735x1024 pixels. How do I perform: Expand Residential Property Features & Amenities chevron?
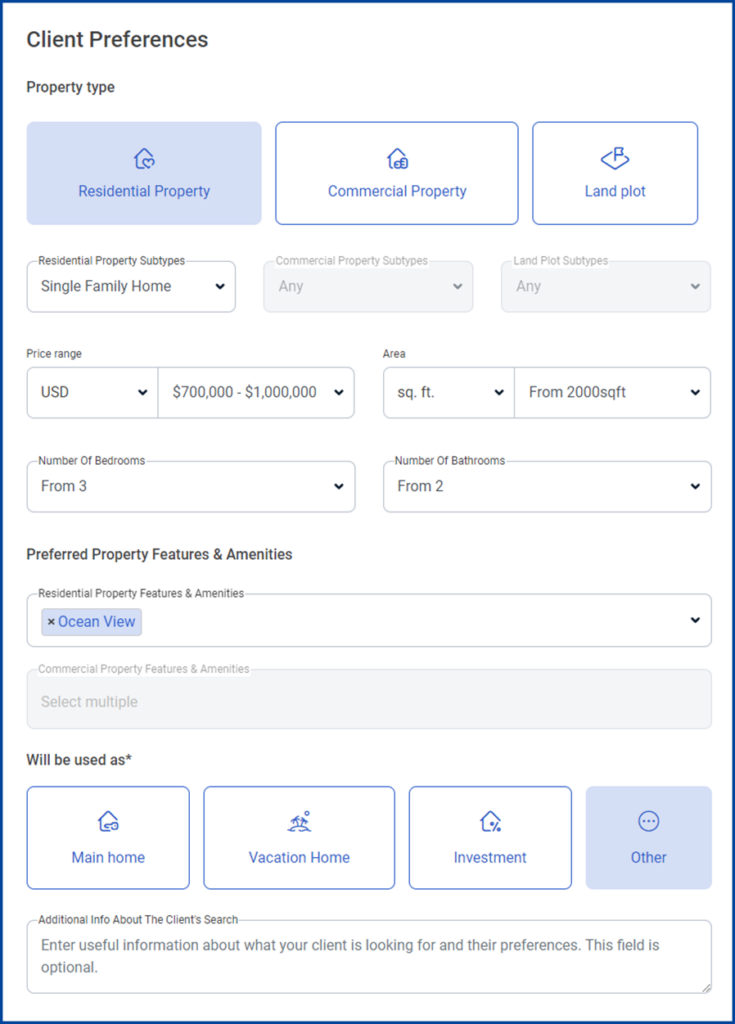pos(695,620)
